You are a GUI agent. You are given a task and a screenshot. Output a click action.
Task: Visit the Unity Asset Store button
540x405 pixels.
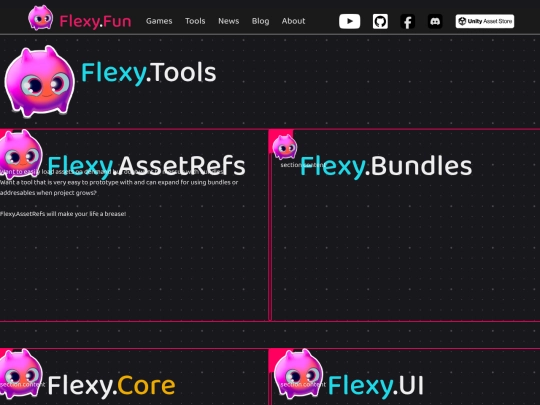pyautogui.click(x=485, y=21)
